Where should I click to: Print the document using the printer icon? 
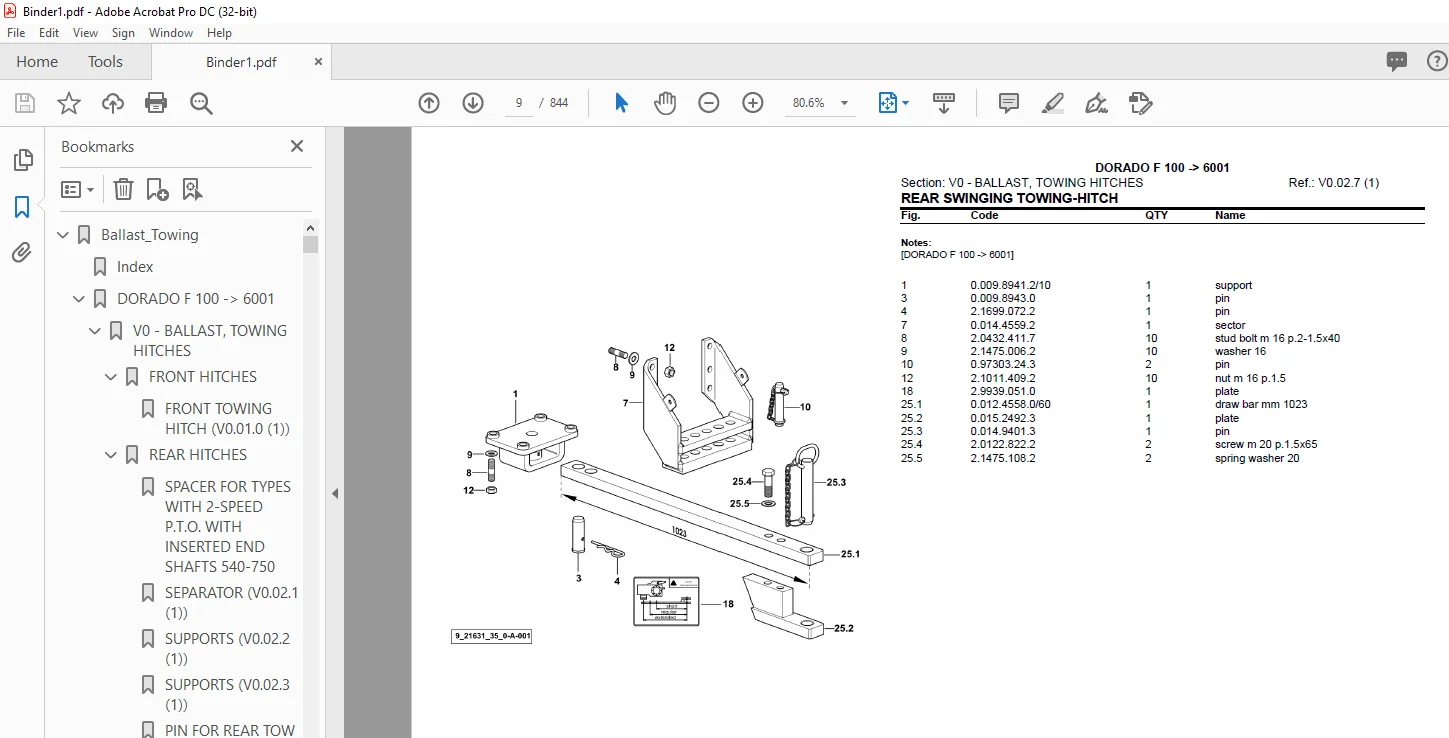[x=156, y=103]
